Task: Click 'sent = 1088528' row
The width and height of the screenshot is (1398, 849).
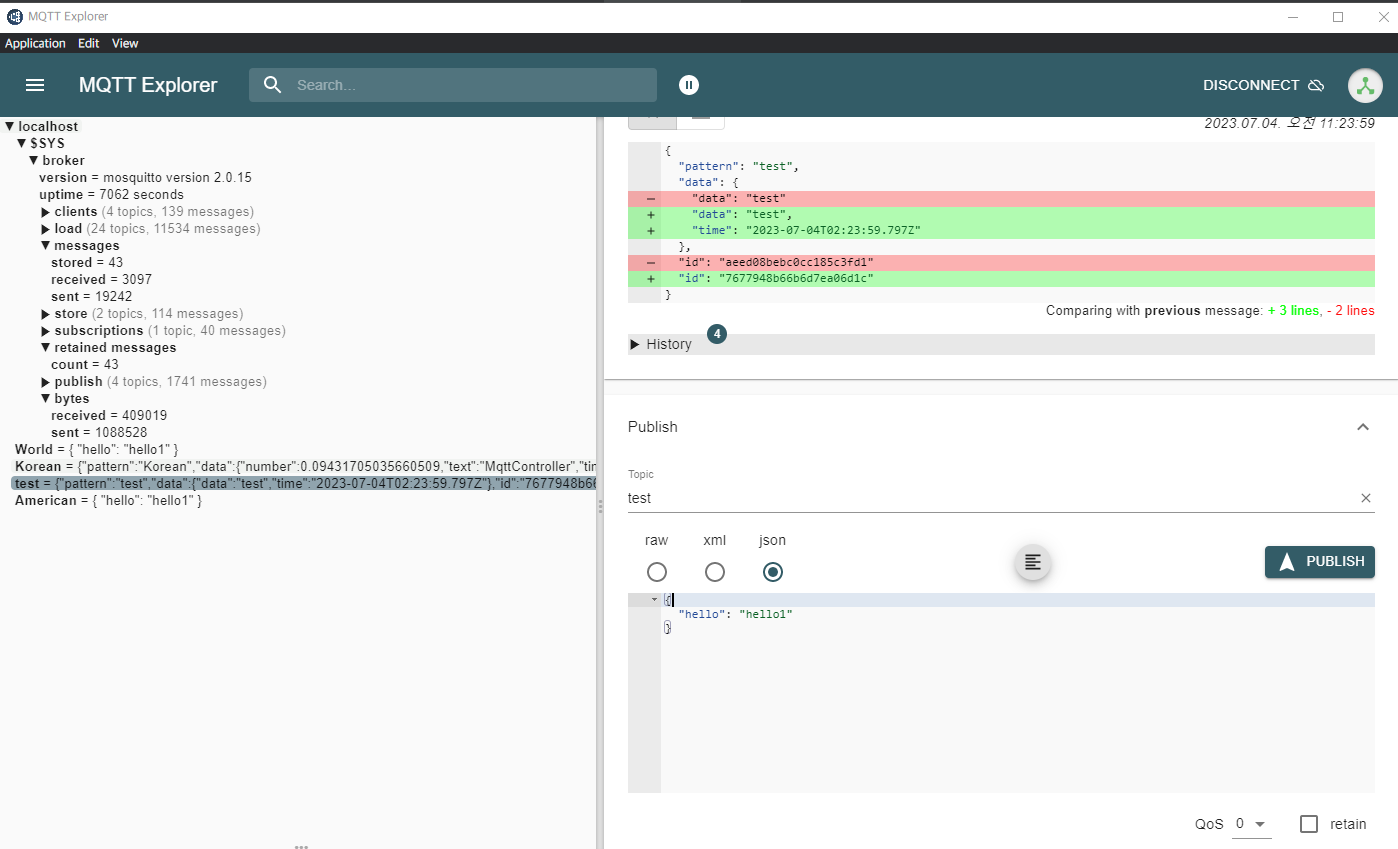Action: pyautogui.click(x=99, y=433)
